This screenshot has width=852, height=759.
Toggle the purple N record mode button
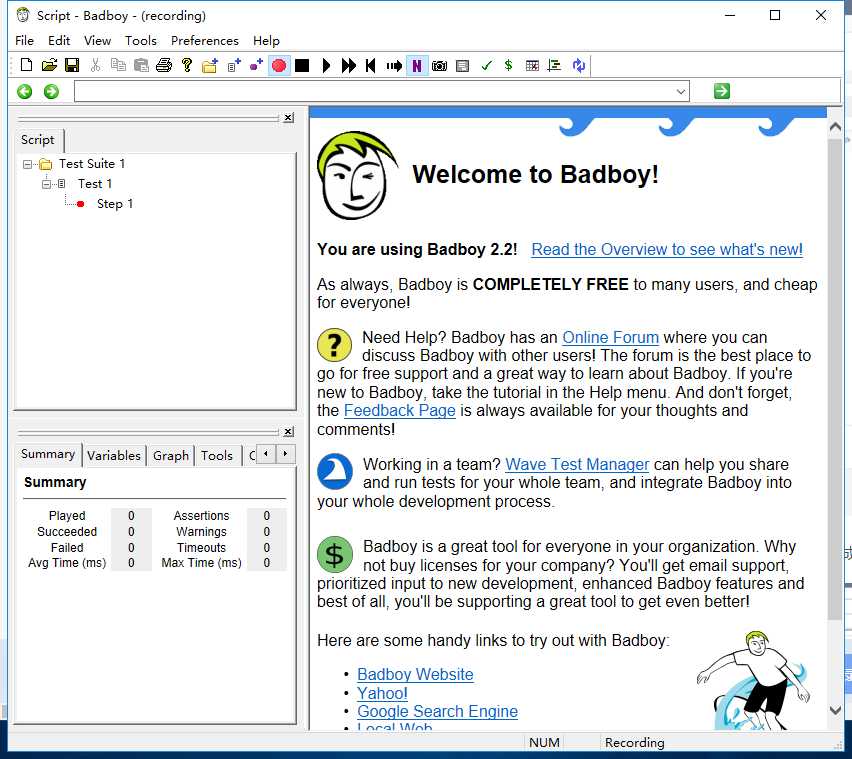coord(417,66)
